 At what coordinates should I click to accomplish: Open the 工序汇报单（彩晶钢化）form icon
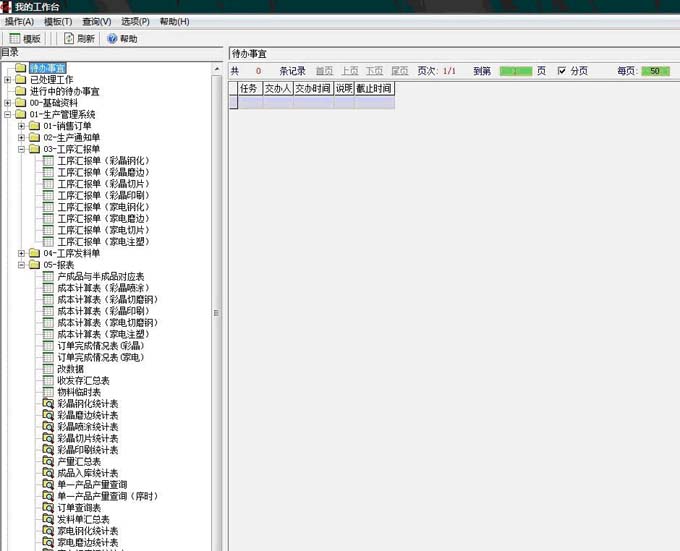pyautogui.click(x=48, y=161)
